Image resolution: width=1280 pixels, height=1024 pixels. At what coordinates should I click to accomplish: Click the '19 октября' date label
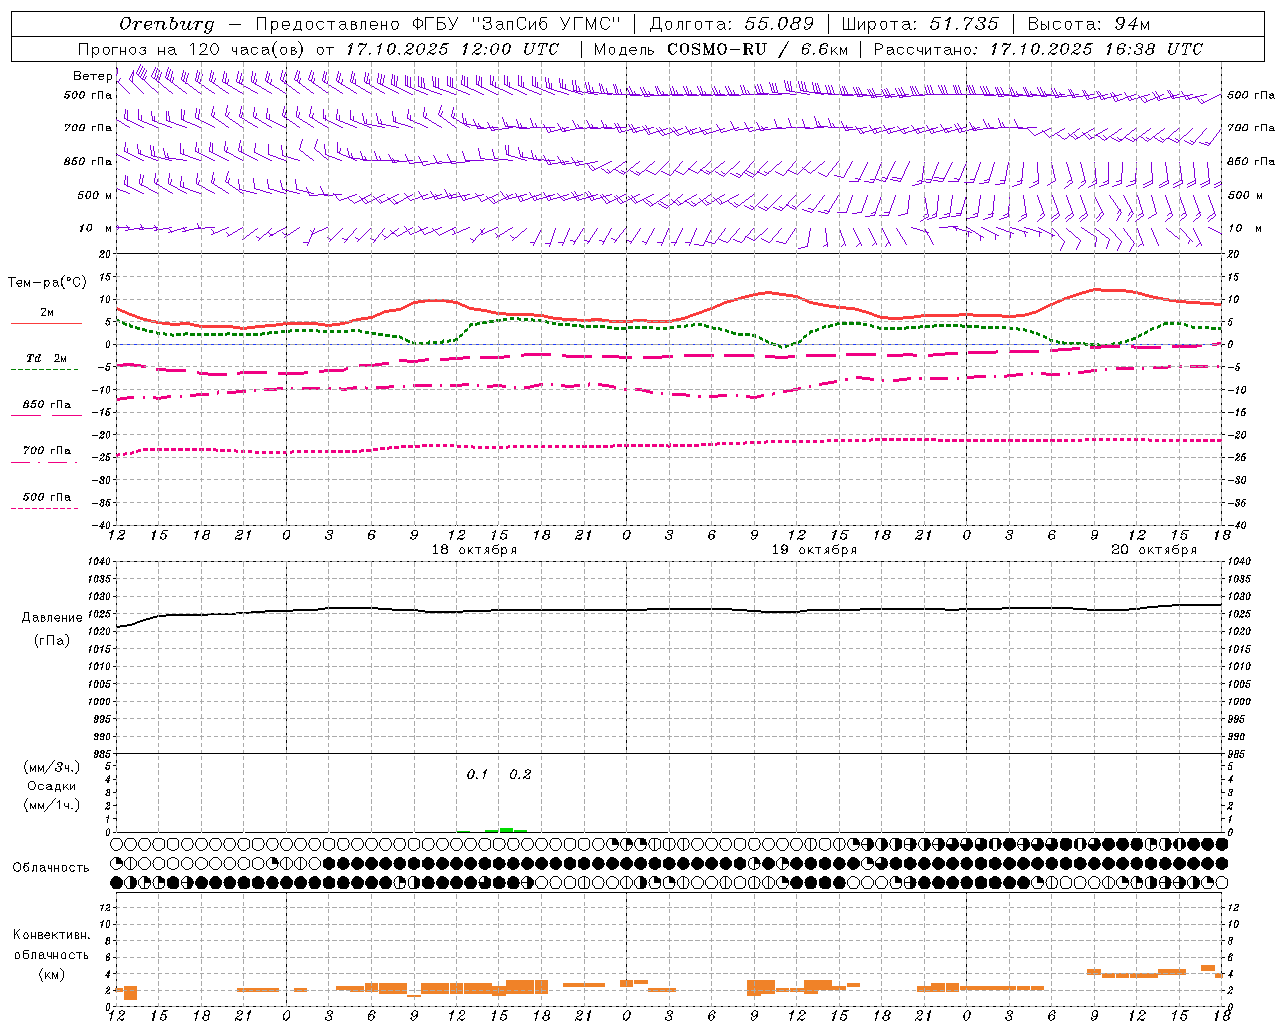814,550
